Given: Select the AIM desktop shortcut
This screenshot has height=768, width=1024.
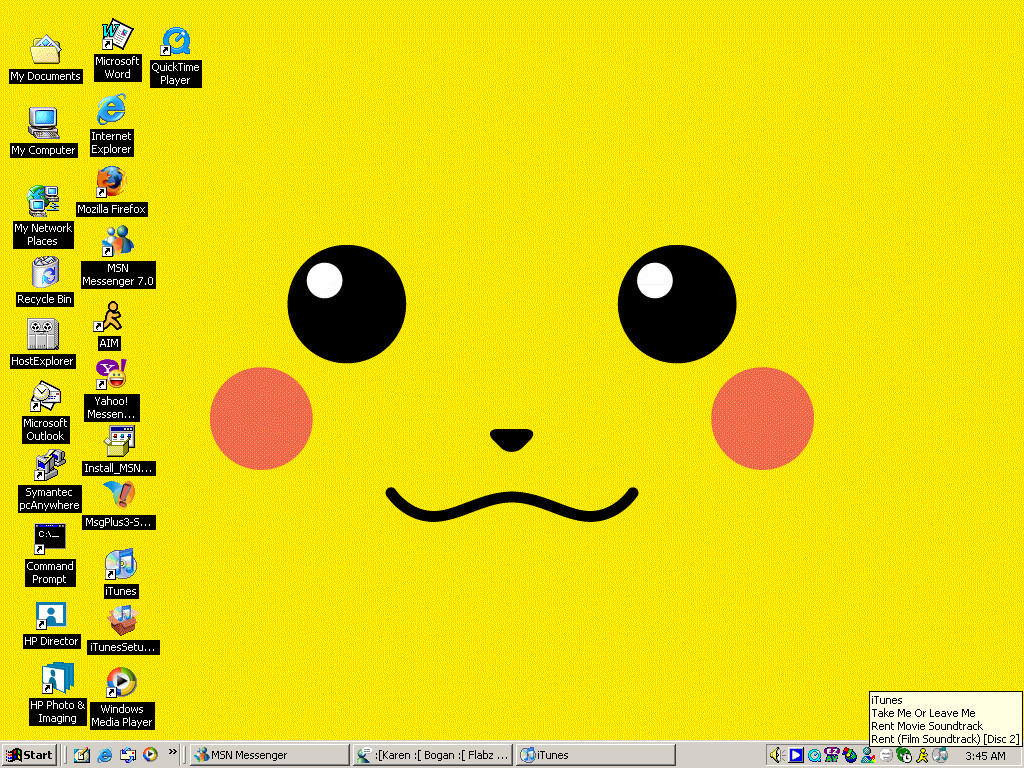Looking at the screenshot, I should click(x=109, y=325).
